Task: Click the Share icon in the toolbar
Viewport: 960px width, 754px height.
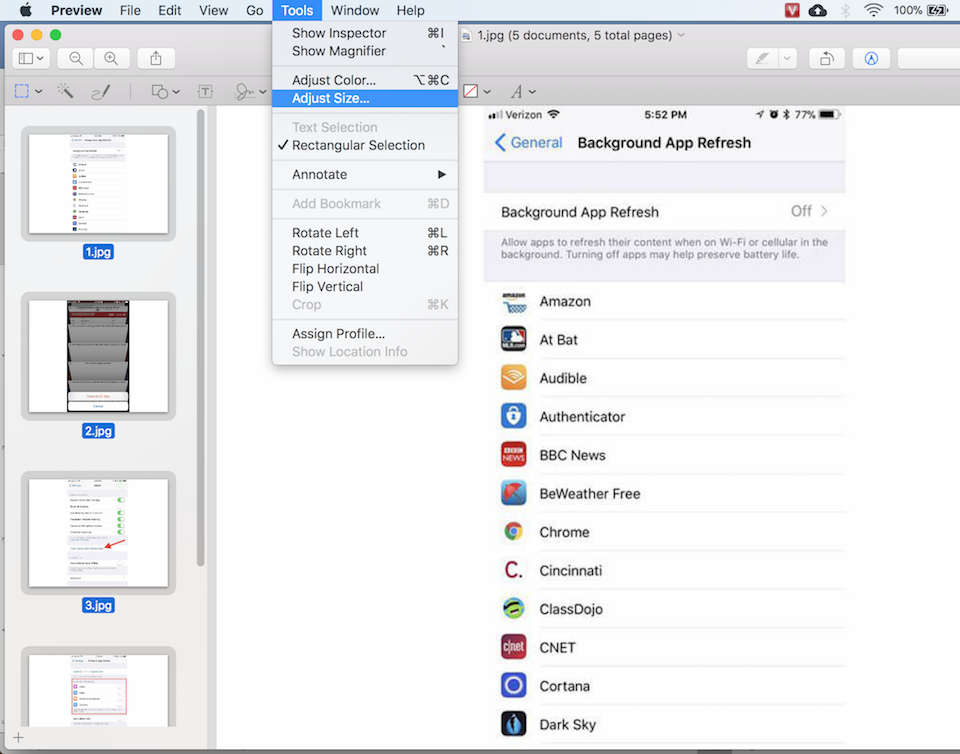Action: click(x=155, y=57)
